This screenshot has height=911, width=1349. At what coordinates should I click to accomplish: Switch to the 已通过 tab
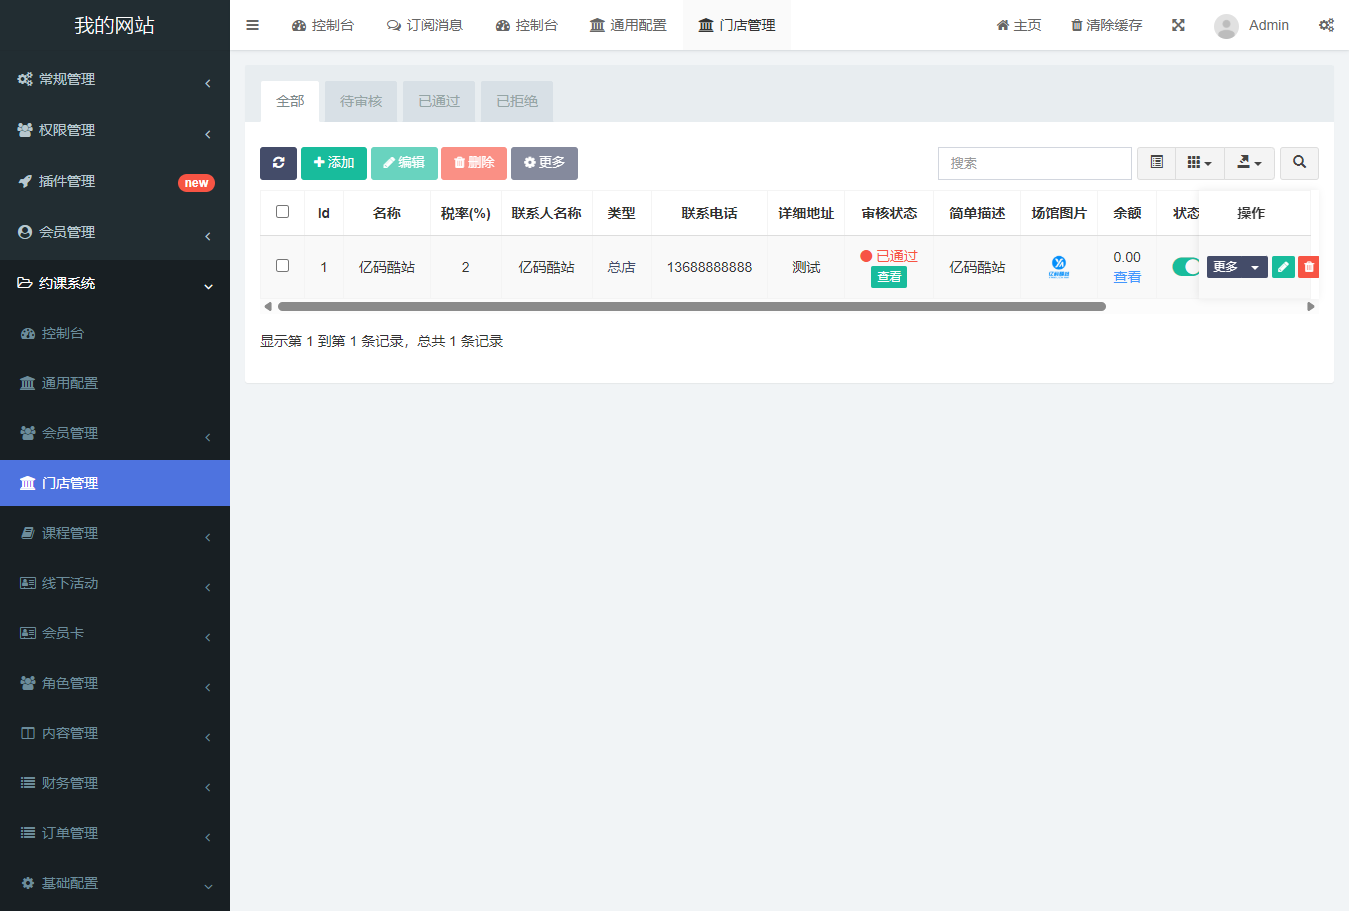coord(439,101)
